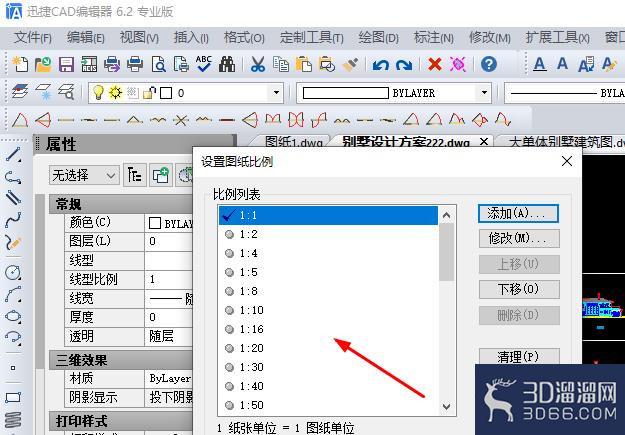Save drawing with the floppy disk icon
Viewport: 625px width, 435px height.
pyautogui.click(x=66, y=64)
